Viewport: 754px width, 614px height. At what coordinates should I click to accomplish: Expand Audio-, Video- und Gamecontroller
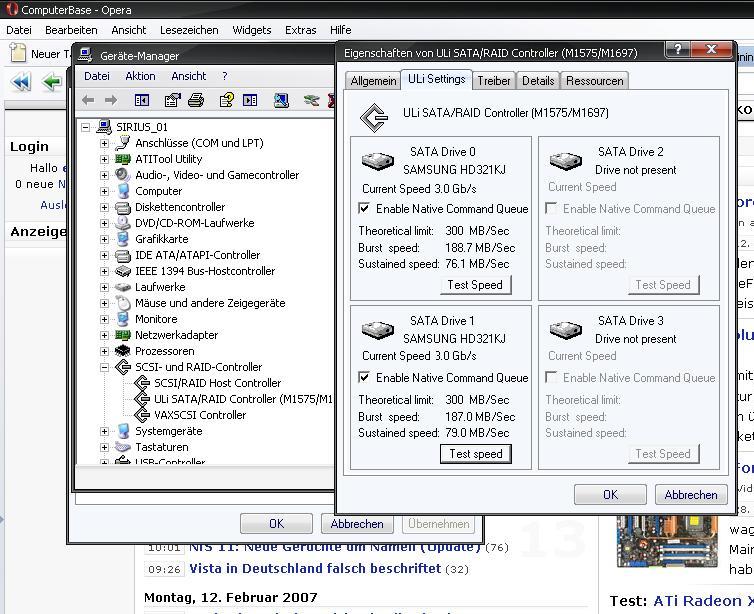104,175
